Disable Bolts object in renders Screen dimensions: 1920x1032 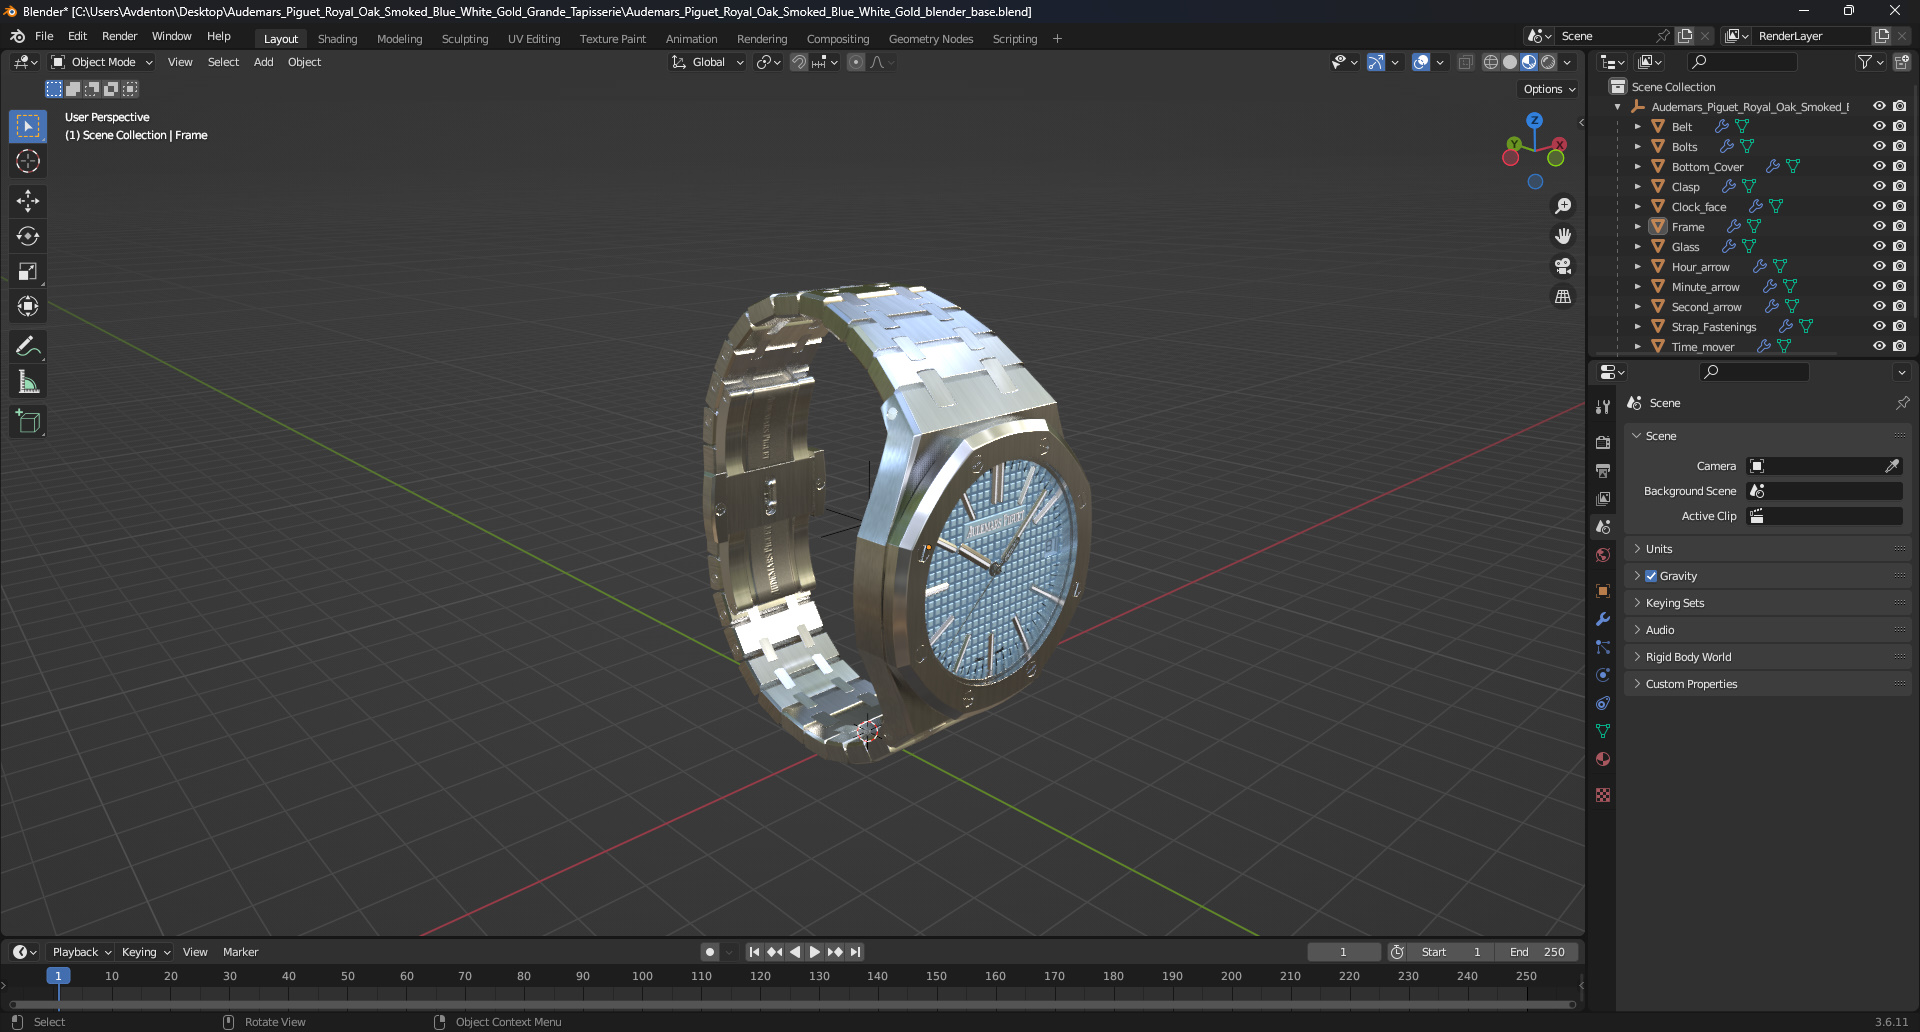[x=1900, y=146]
